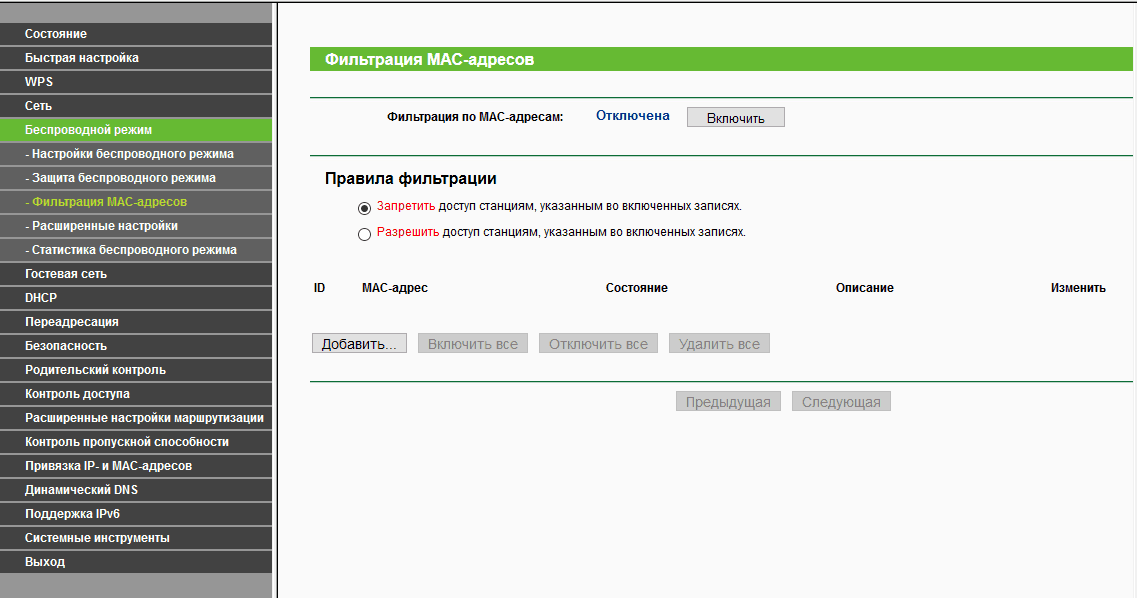Click the Следующая page button
Viewport: 1137px width, 598px height.
(x=841, y=402)
